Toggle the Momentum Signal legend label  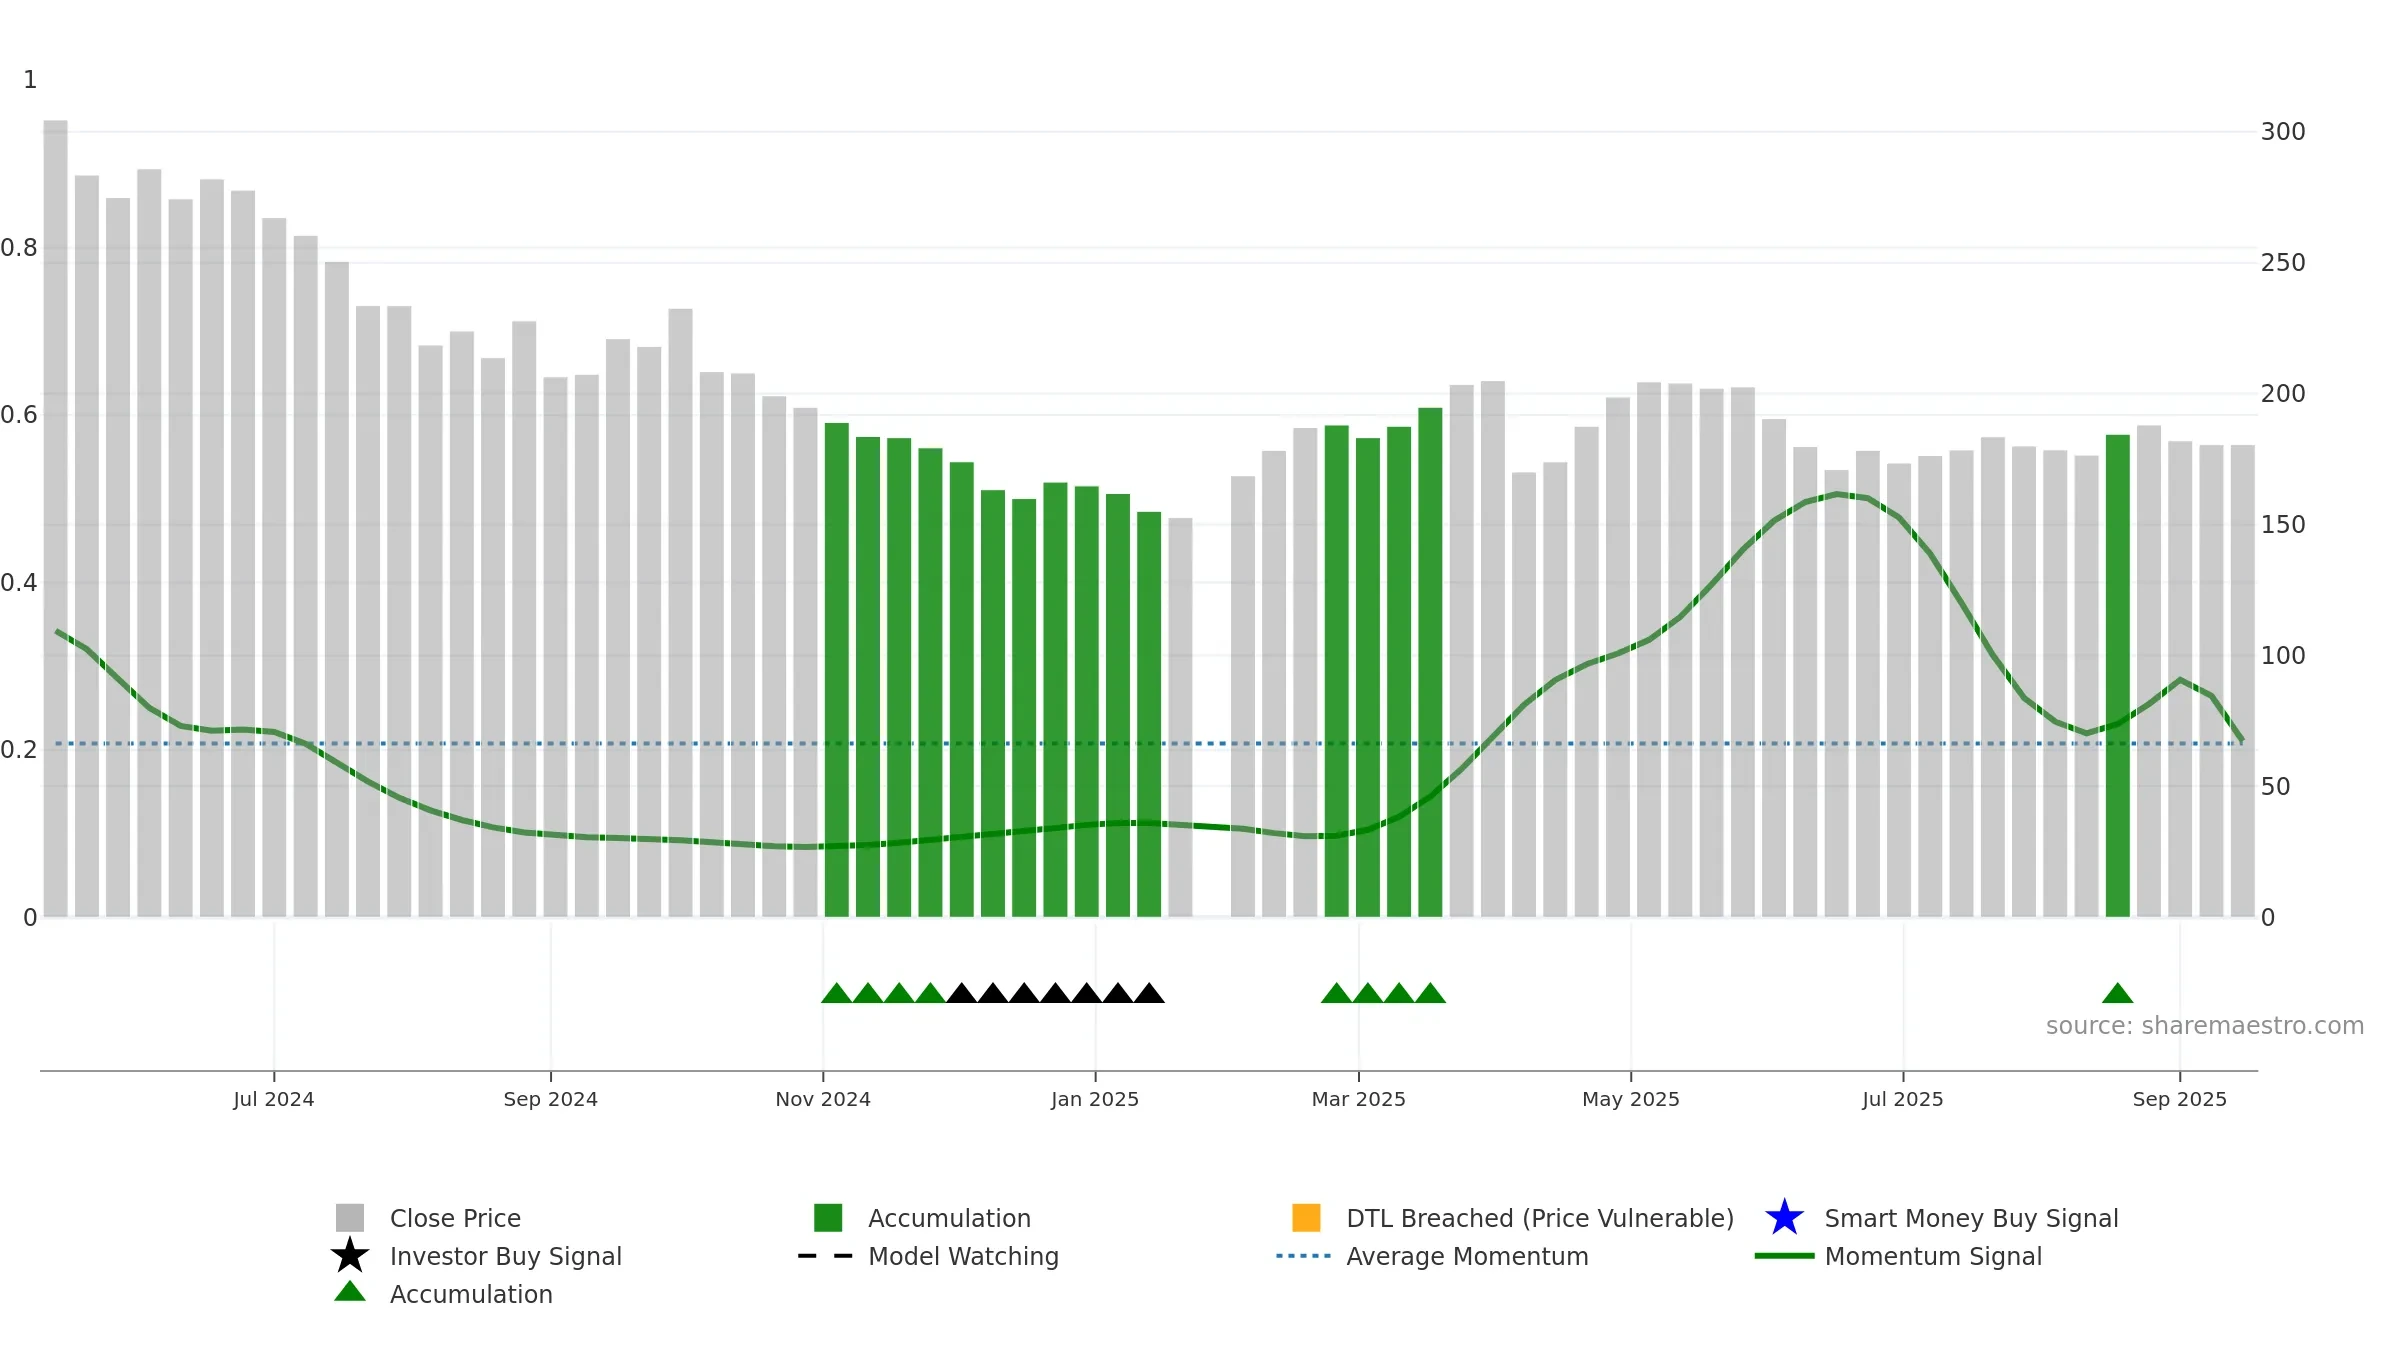tap(1933, 1256)
